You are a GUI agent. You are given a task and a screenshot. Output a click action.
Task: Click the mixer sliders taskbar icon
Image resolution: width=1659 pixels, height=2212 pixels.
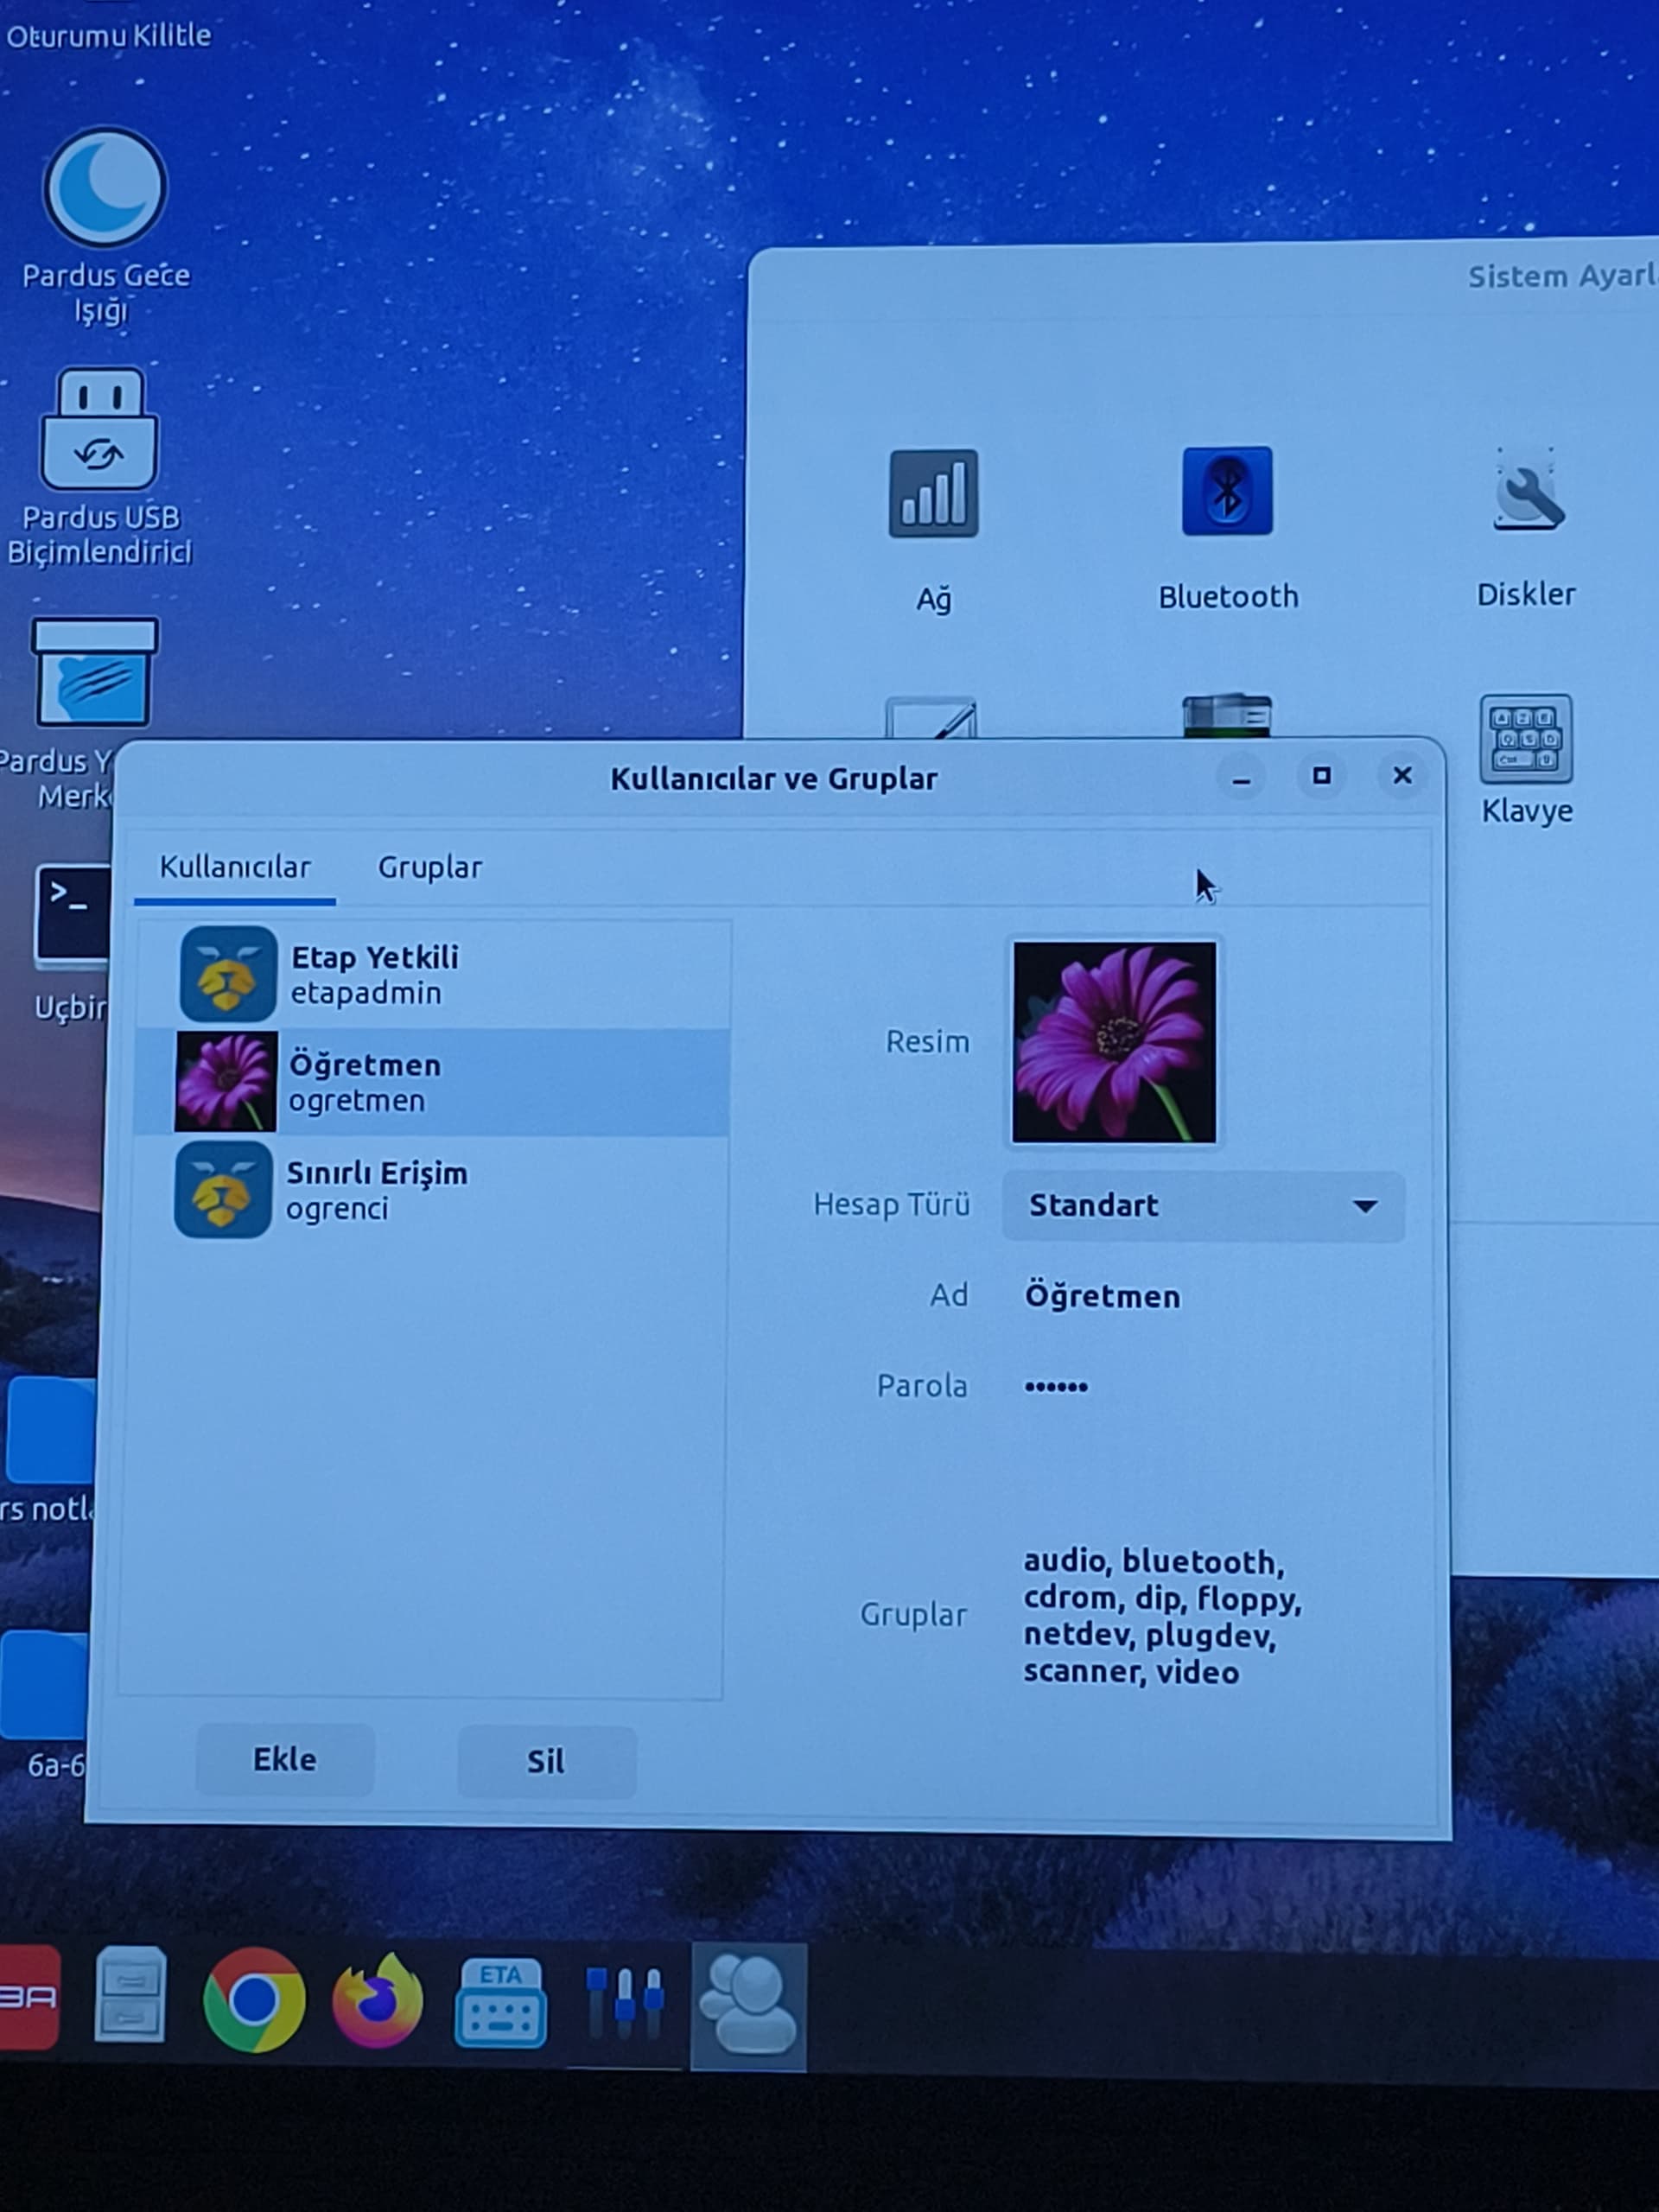[625, 2002]
